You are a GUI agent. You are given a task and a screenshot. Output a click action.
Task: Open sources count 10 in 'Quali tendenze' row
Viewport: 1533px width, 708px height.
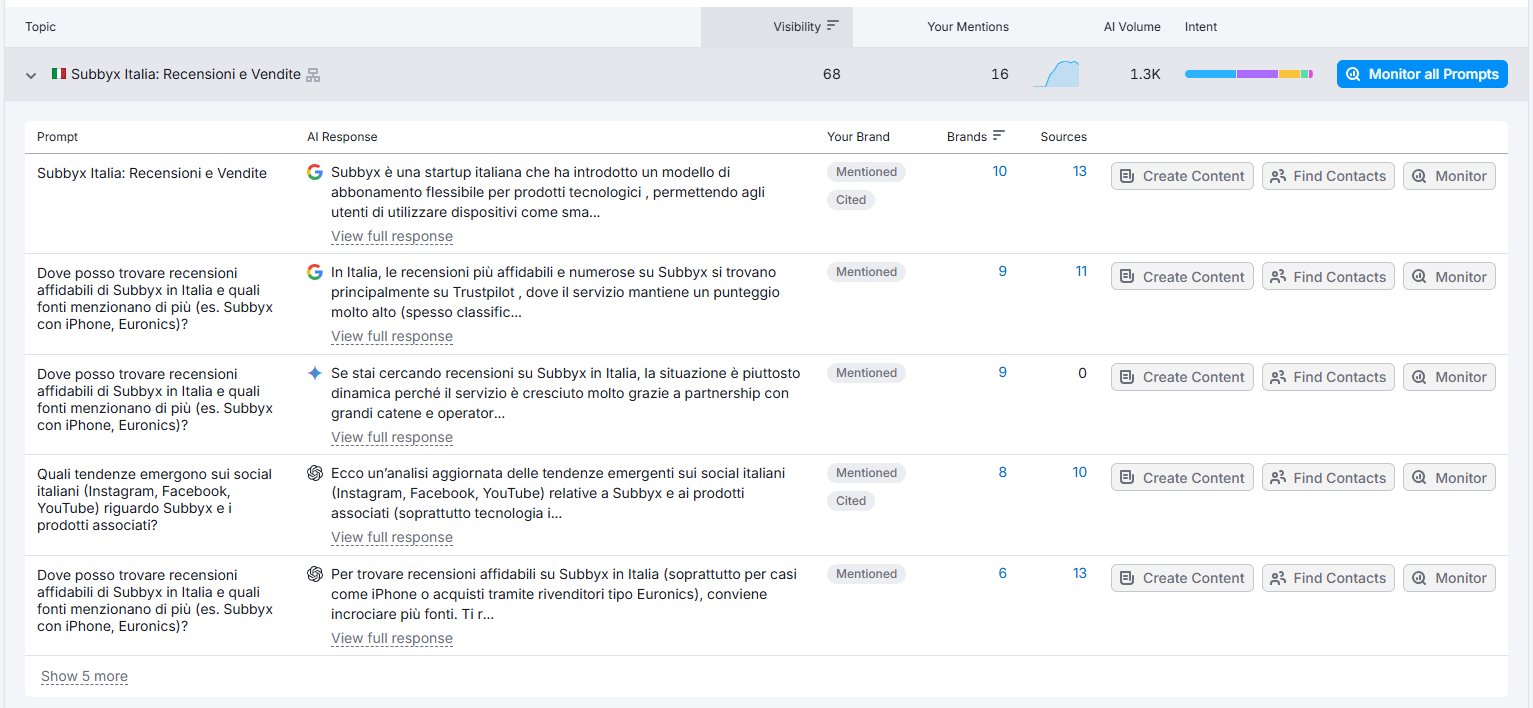tap(1080, 473)
